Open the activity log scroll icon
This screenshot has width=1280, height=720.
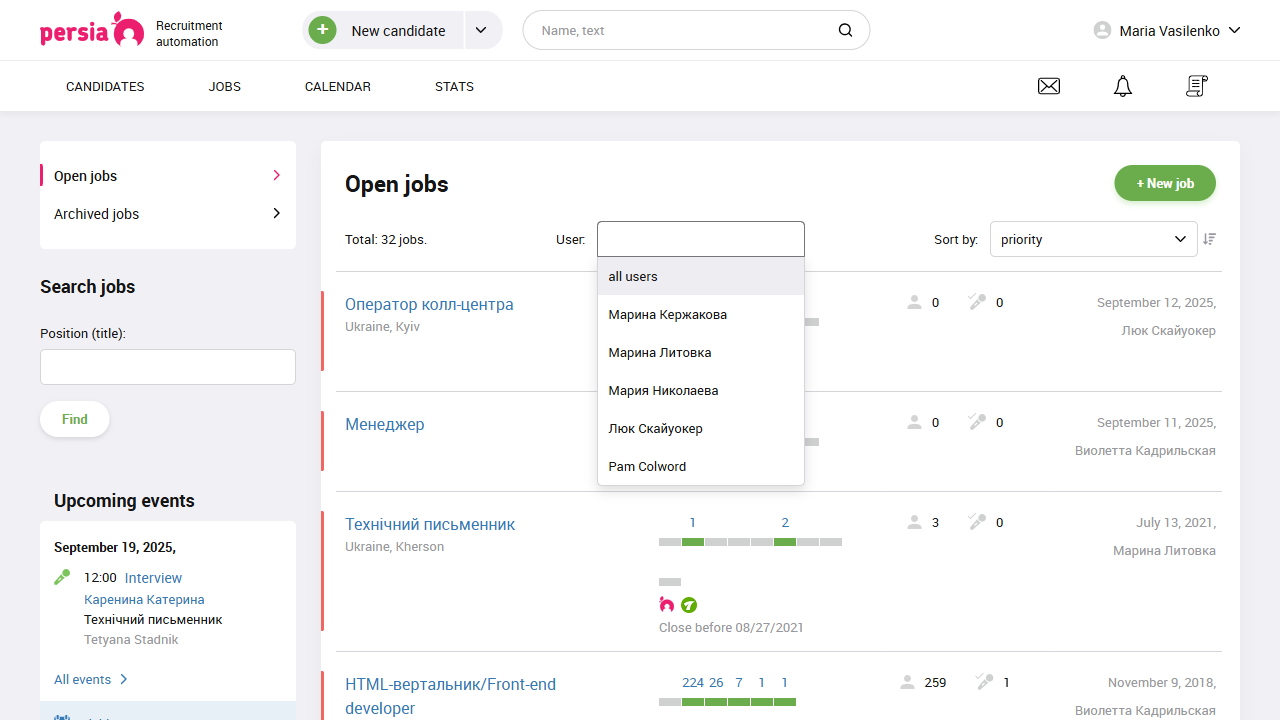click(x=1196, y=86)
